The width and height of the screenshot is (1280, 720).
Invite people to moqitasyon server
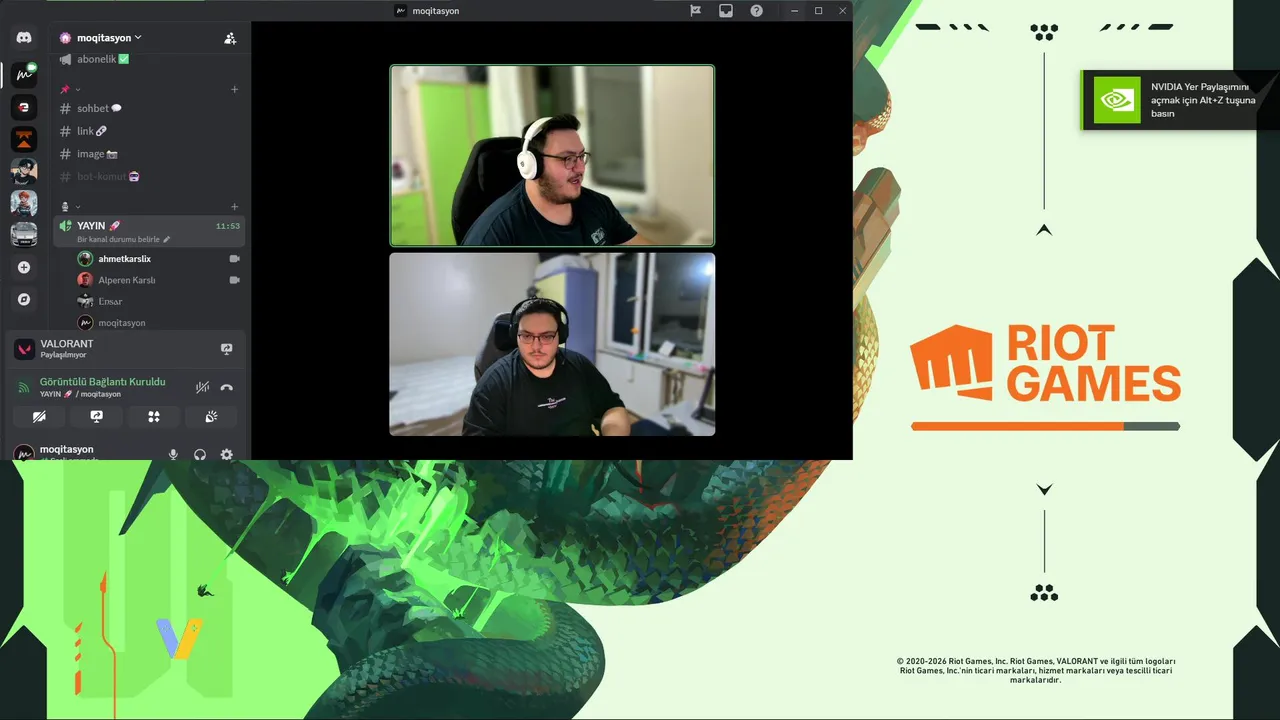[230, 38]
